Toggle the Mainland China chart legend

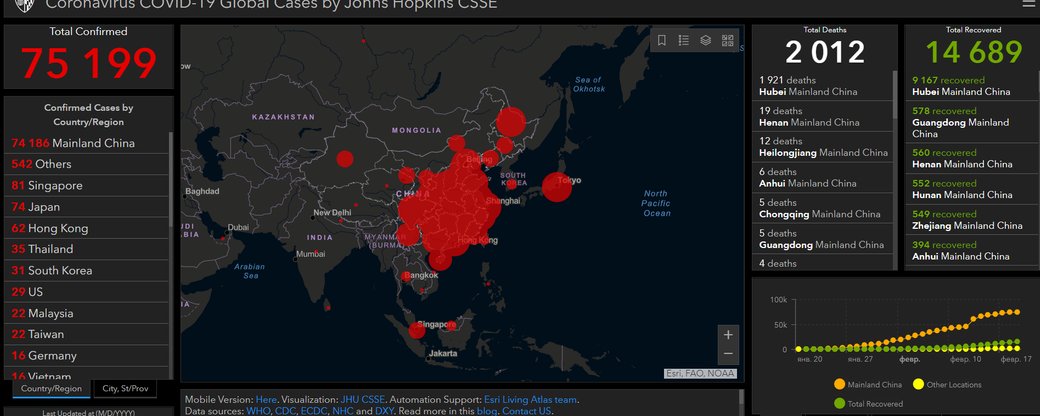click(x=868, y=384)
